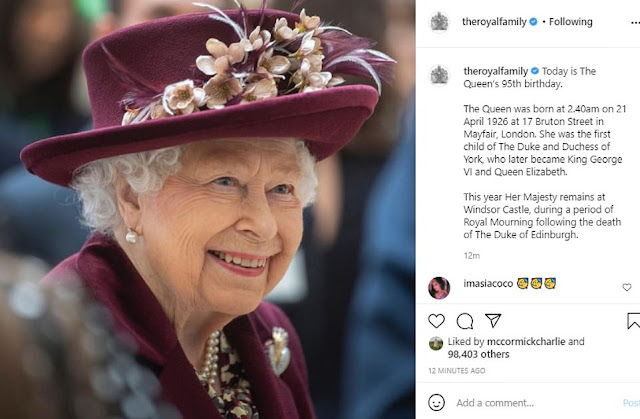Share post using paper plane icon

492,321
